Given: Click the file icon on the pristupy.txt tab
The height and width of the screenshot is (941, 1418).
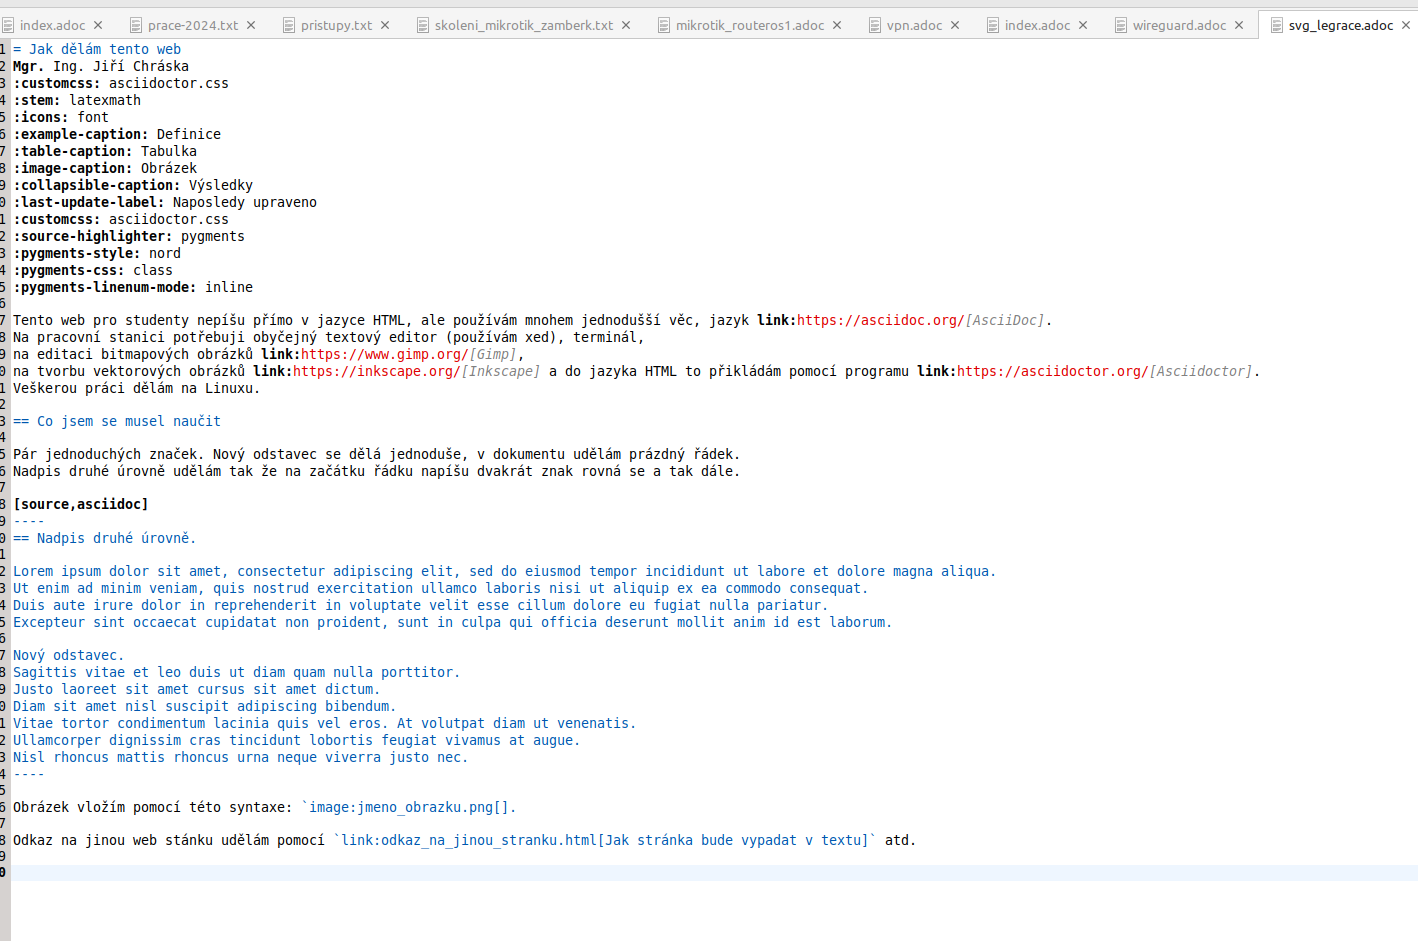Looking at the screenshot, I should (x=289, y=25).
